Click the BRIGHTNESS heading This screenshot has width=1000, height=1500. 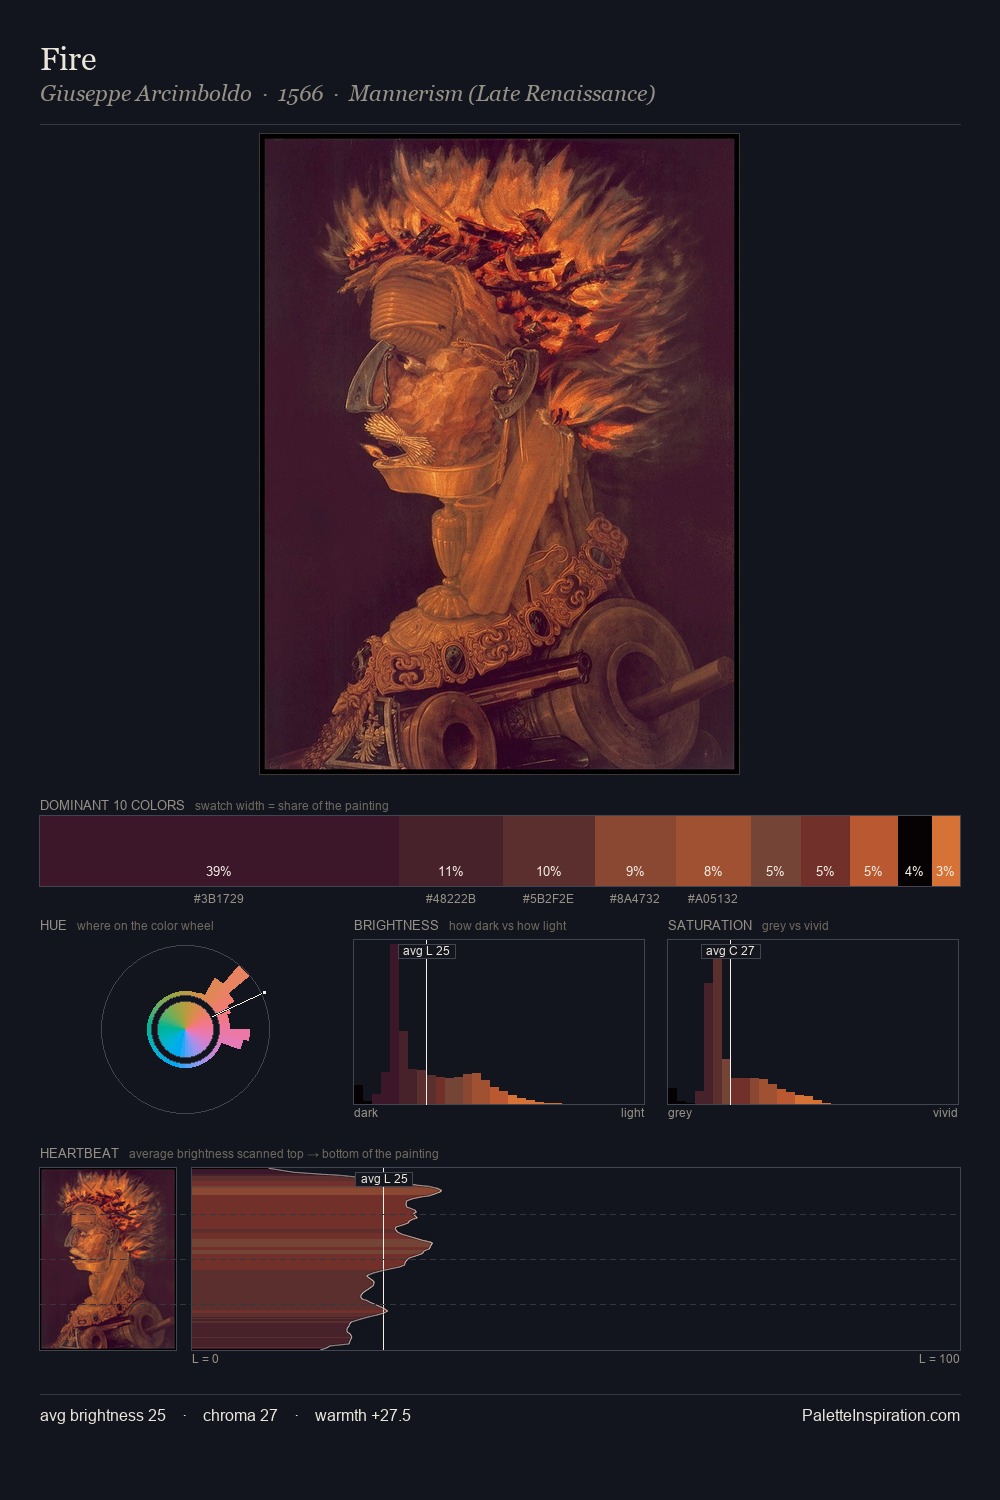click(x=396, y=925)
